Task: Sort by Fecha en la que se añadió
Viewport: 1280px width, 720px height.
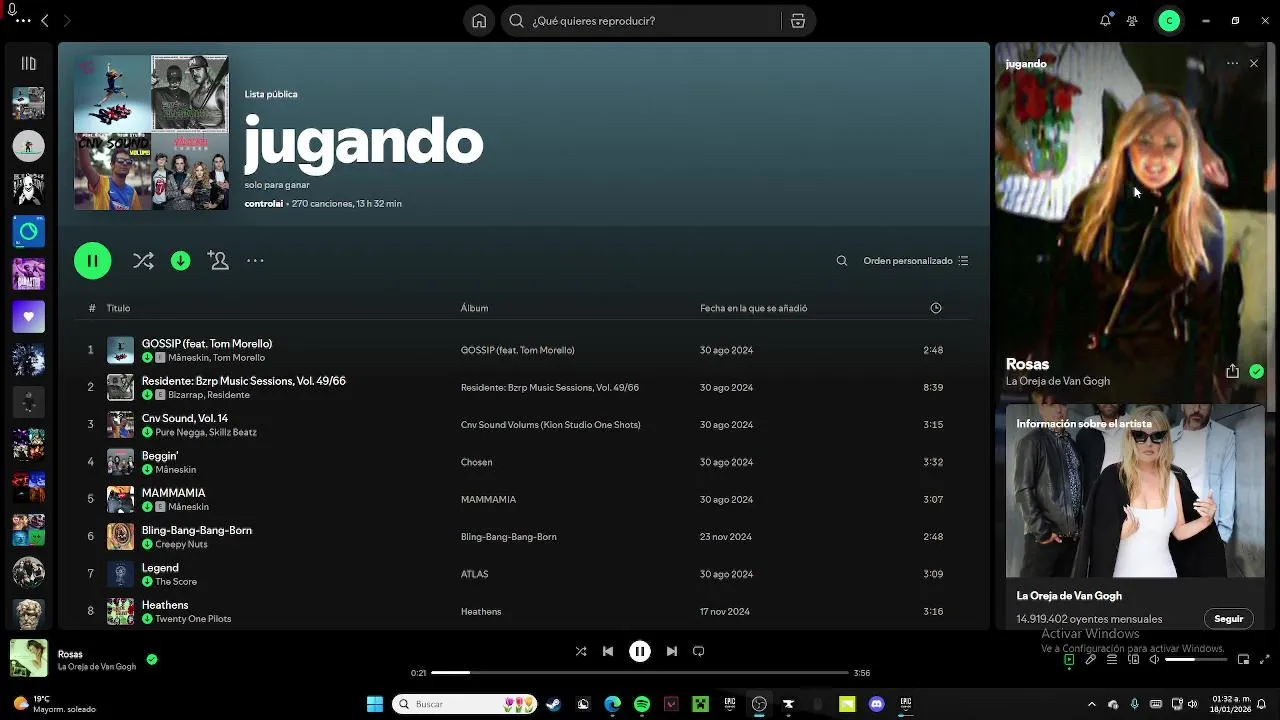Action: [753, 308]
